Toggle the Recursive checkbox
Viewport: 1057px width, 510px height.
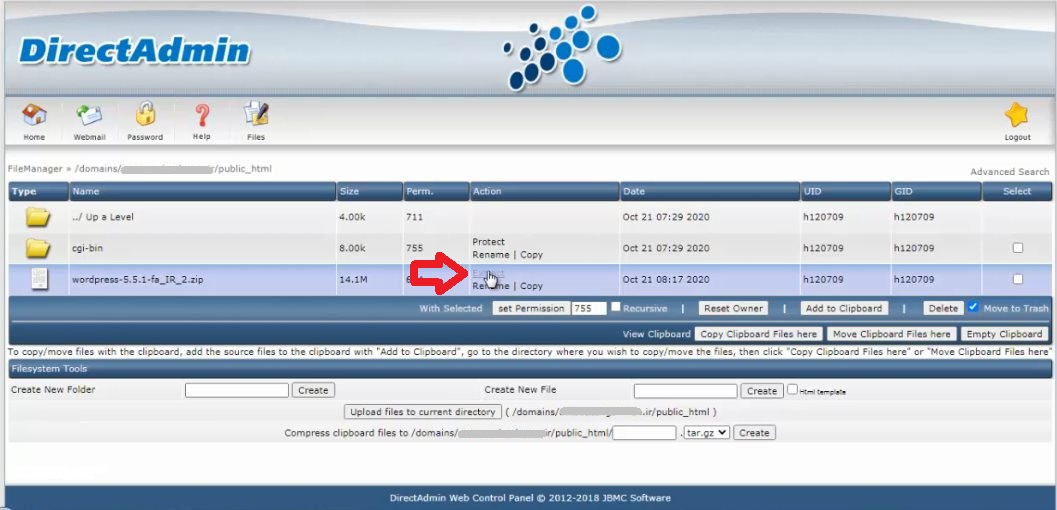pyautogui.click(x=615, y=307)
